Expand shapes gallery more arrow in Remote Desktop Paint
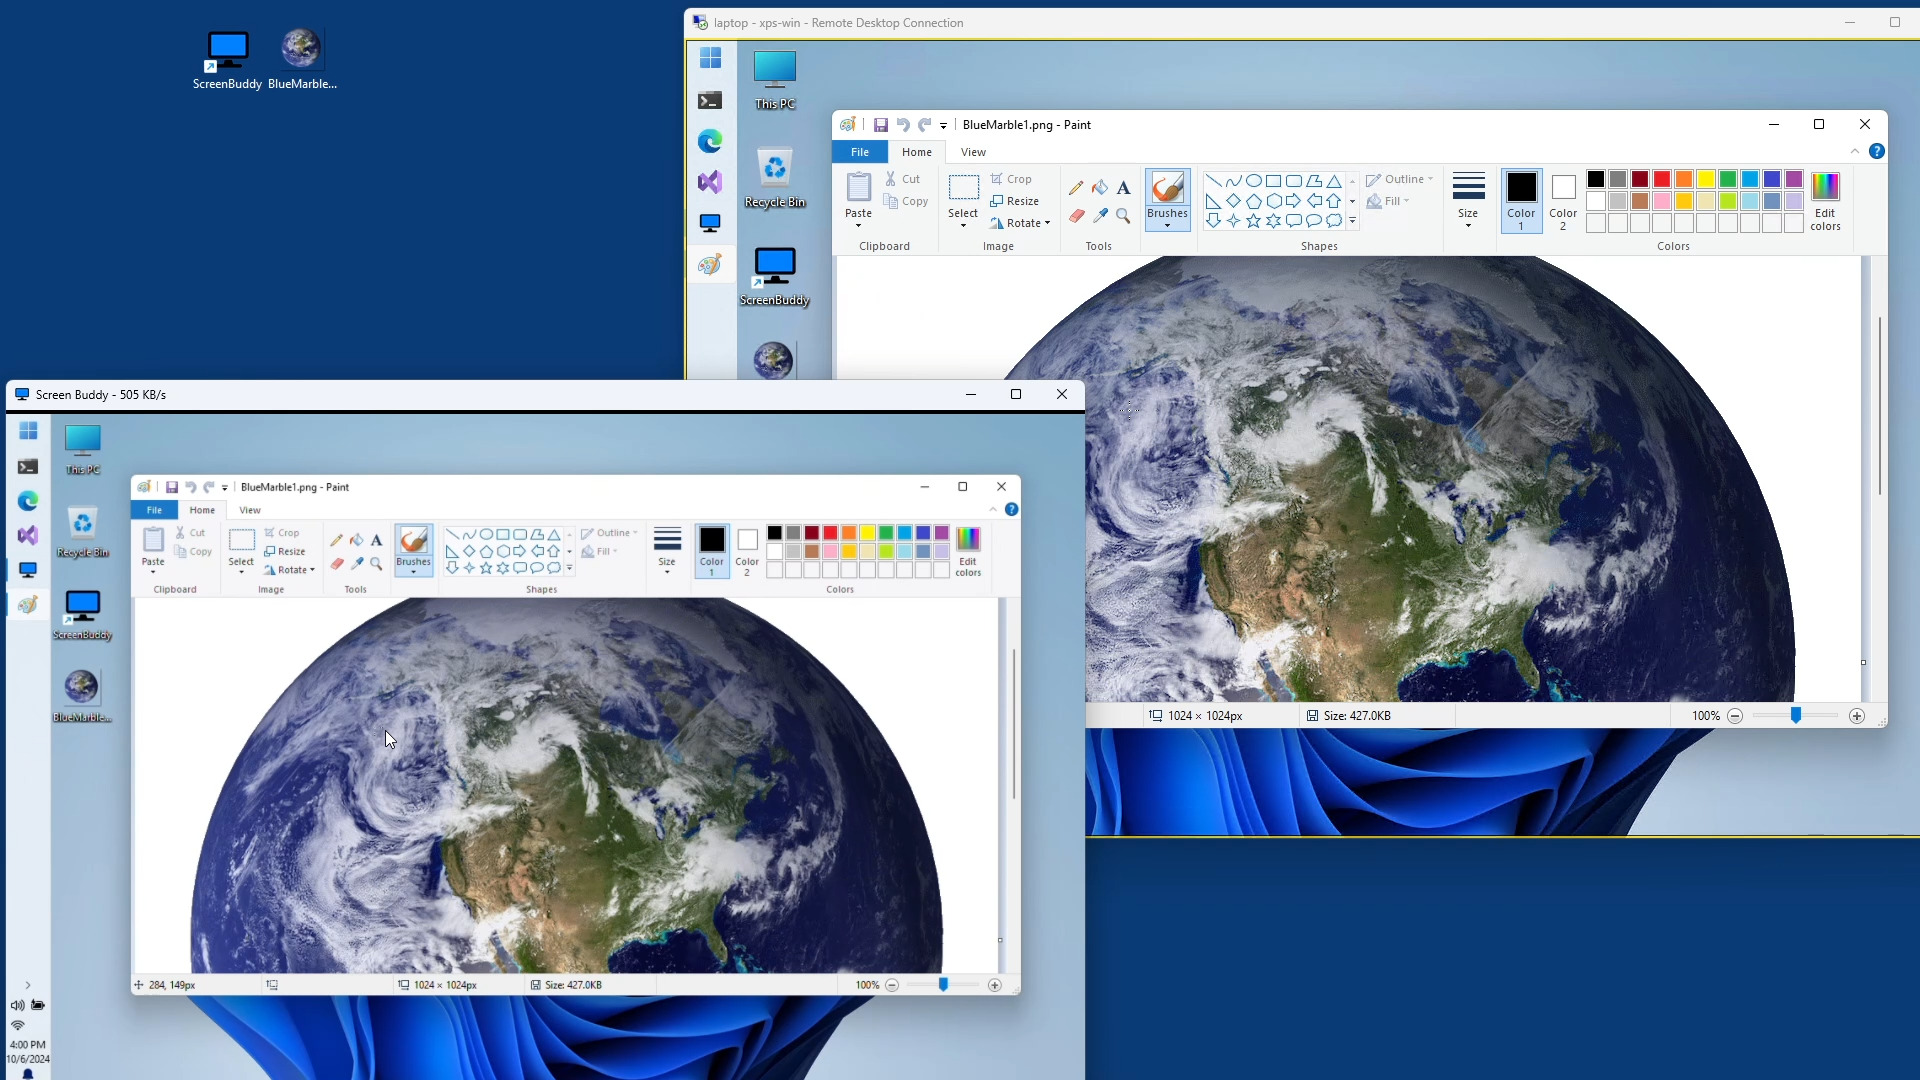 1352,222
